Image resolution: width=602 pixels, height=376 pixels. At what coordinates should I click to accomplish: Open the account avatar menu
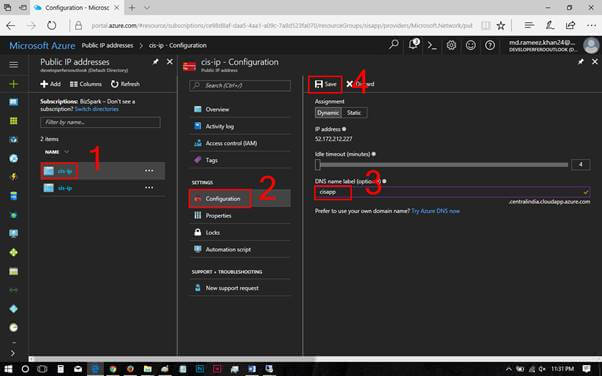click(591, 45)
